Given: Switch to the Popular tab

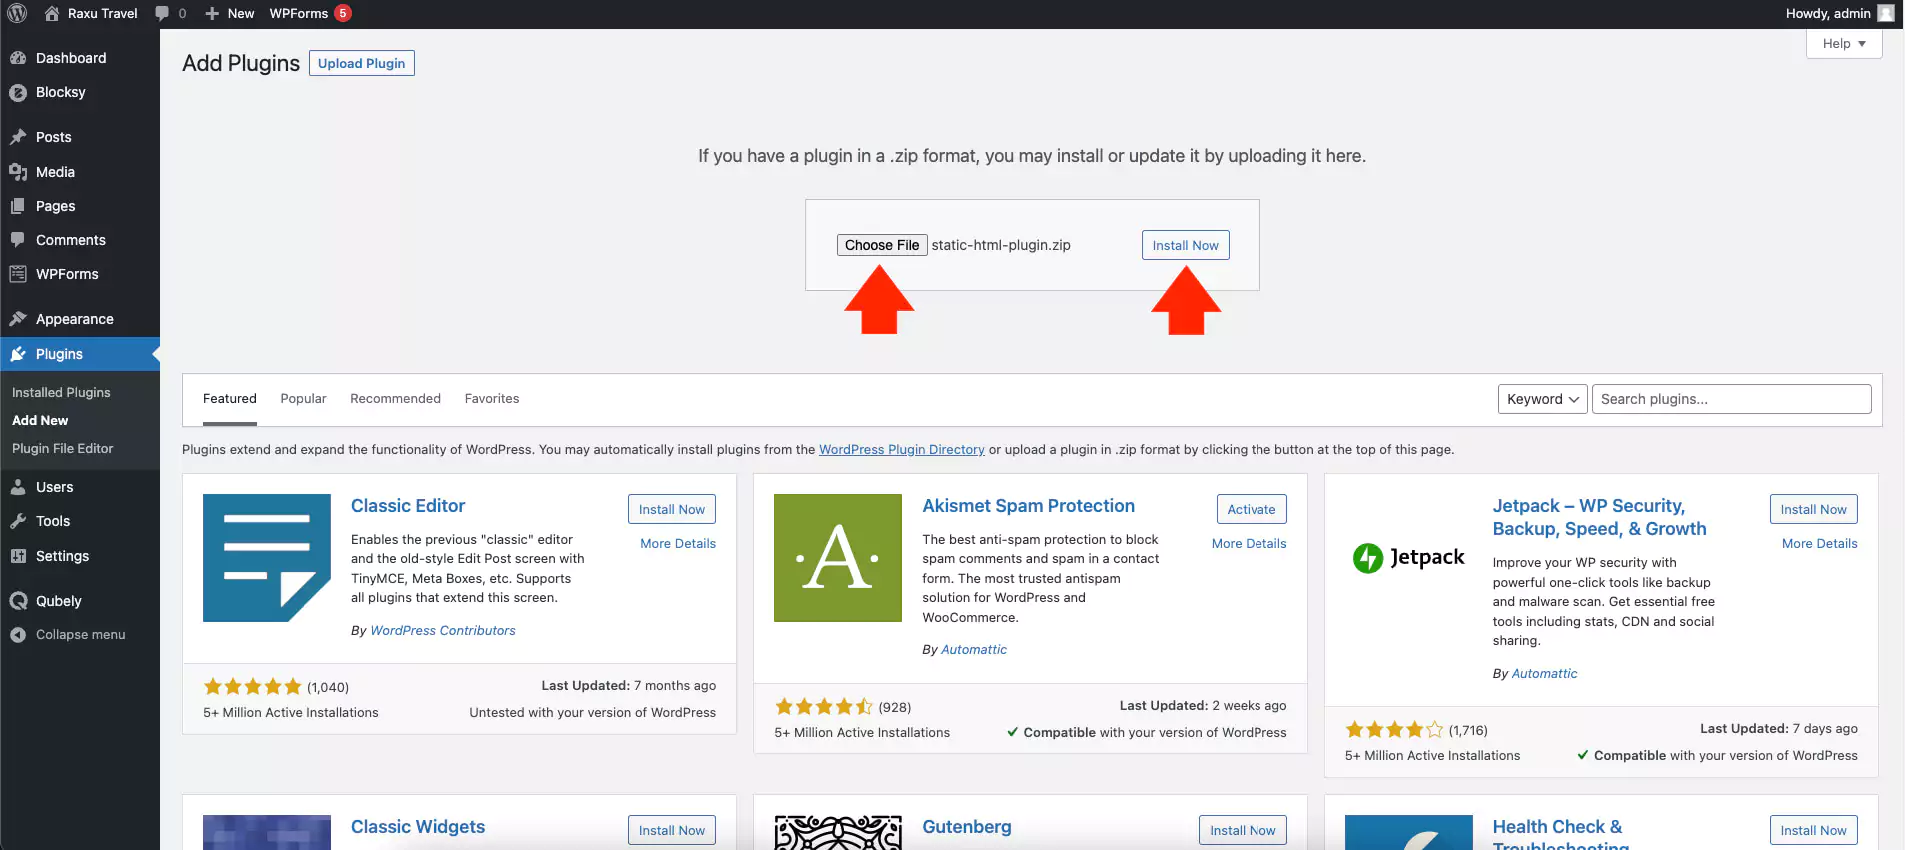Looking at the screenshot, I should (303, 399).
